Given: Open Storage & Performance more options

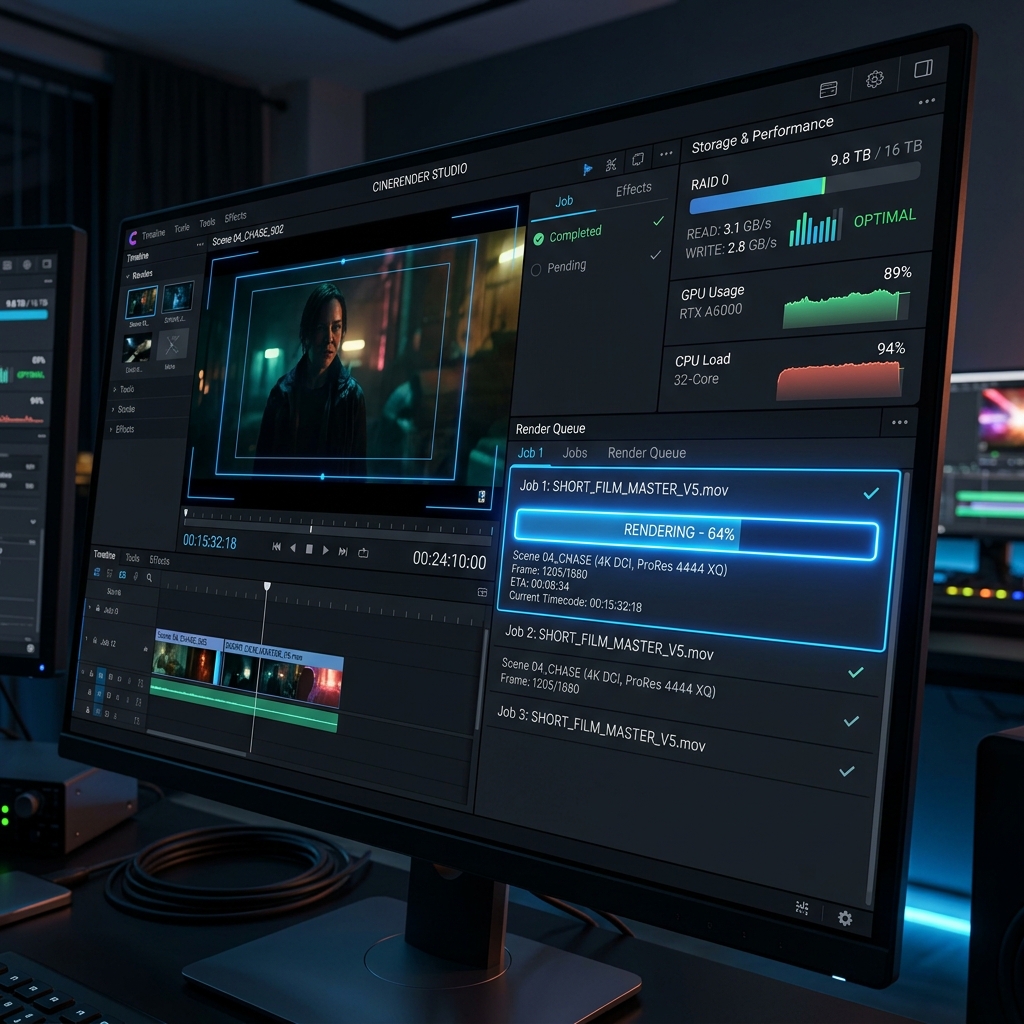Looking at the screenshot, I should (927, 101).
